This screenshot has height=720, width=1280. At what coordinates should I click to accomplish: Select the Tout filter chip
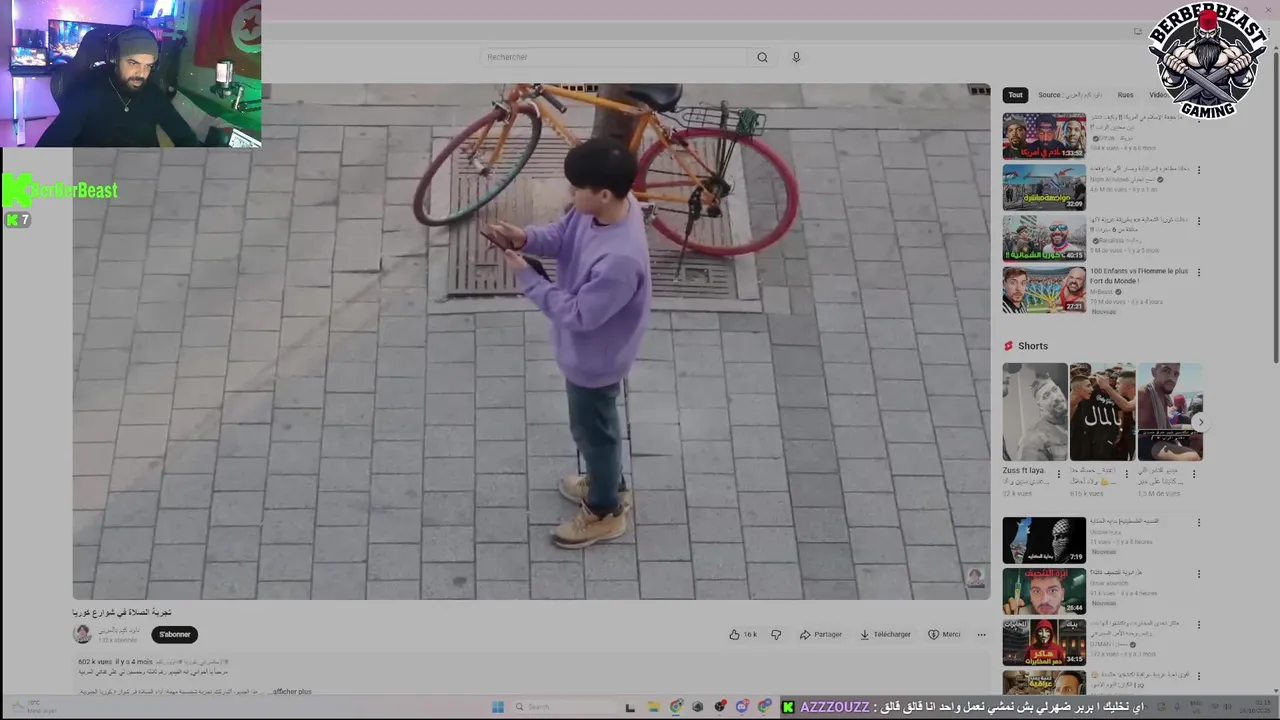[1015, 95]
